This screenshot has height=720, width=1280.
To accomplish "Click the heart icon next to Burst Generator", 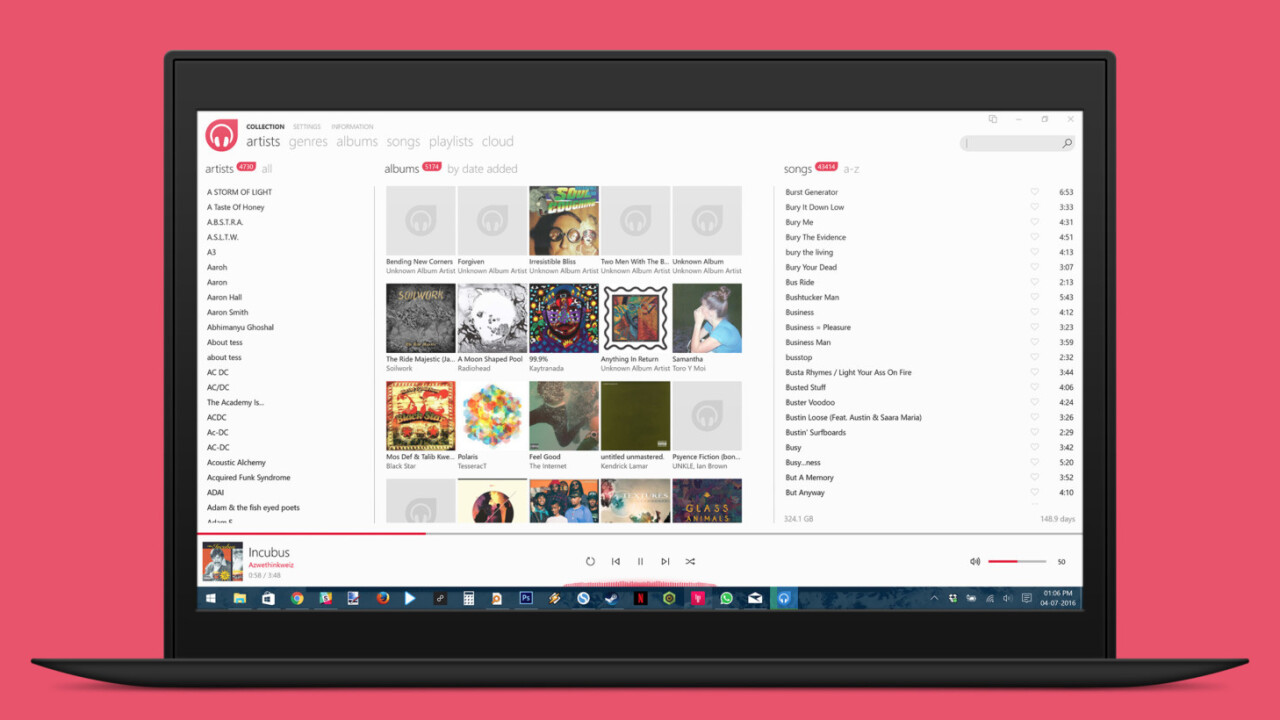I will (1034, 192).
